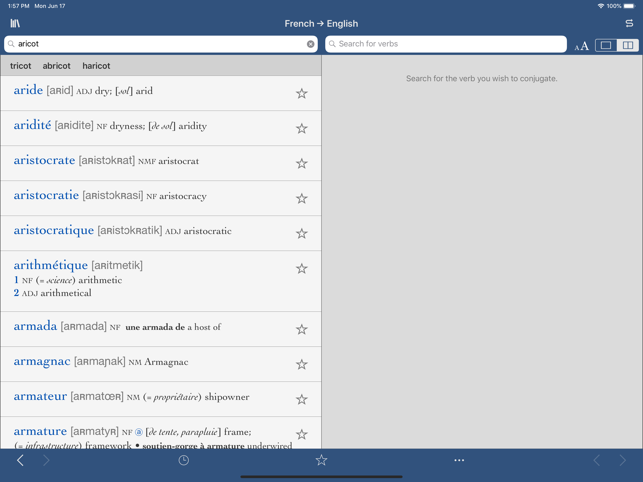Viewport: 643px width, 482px height.
Task: Open more options ellipsis menu
Action: pyautogui.click(x=459, y=460)
